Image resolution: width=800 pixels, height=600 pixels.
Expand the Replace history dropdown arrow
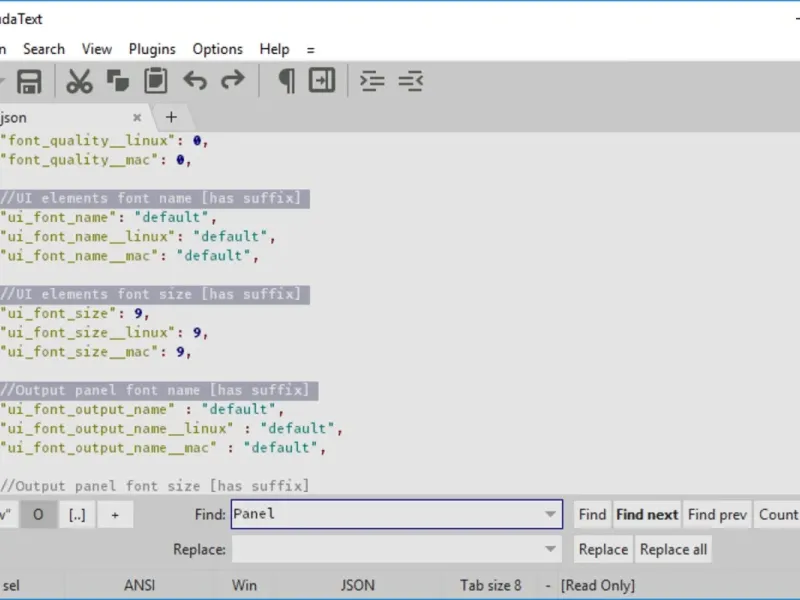pyautogui.click(x=551, y=549)
